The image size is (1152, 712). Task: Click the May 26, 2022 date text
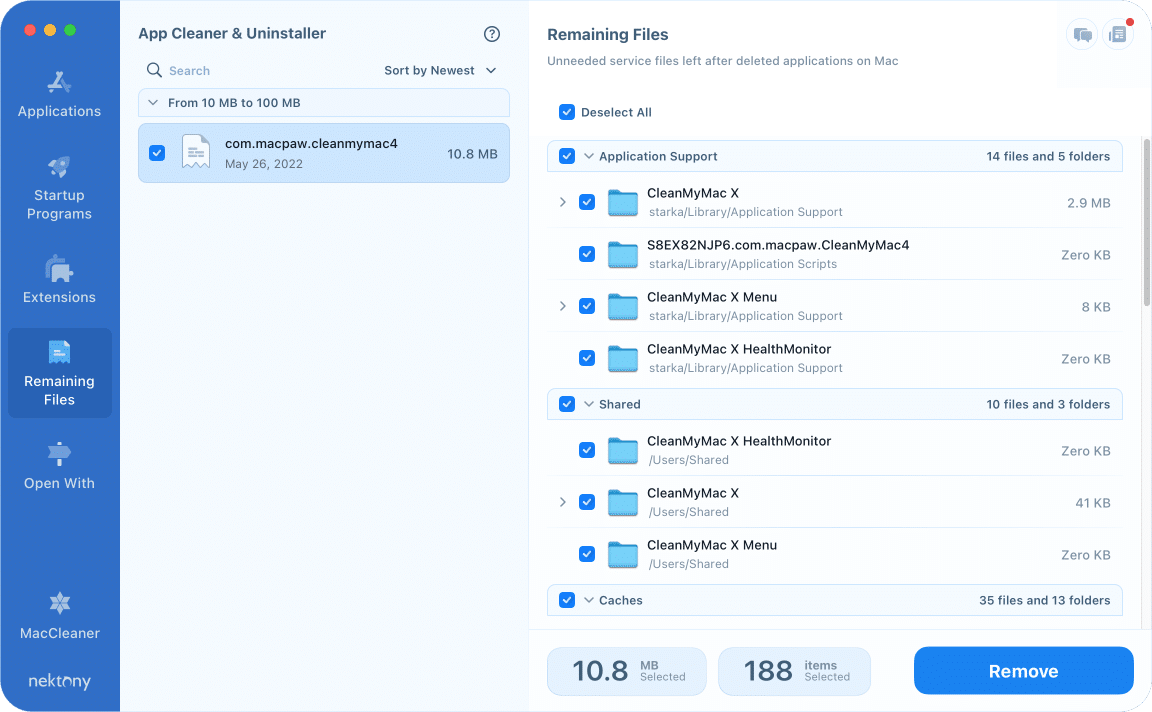click(264, 164)
